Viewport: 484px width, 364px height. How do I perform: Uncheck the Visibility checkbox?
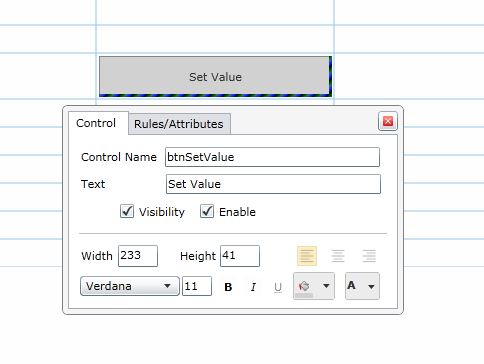(127, 212)
